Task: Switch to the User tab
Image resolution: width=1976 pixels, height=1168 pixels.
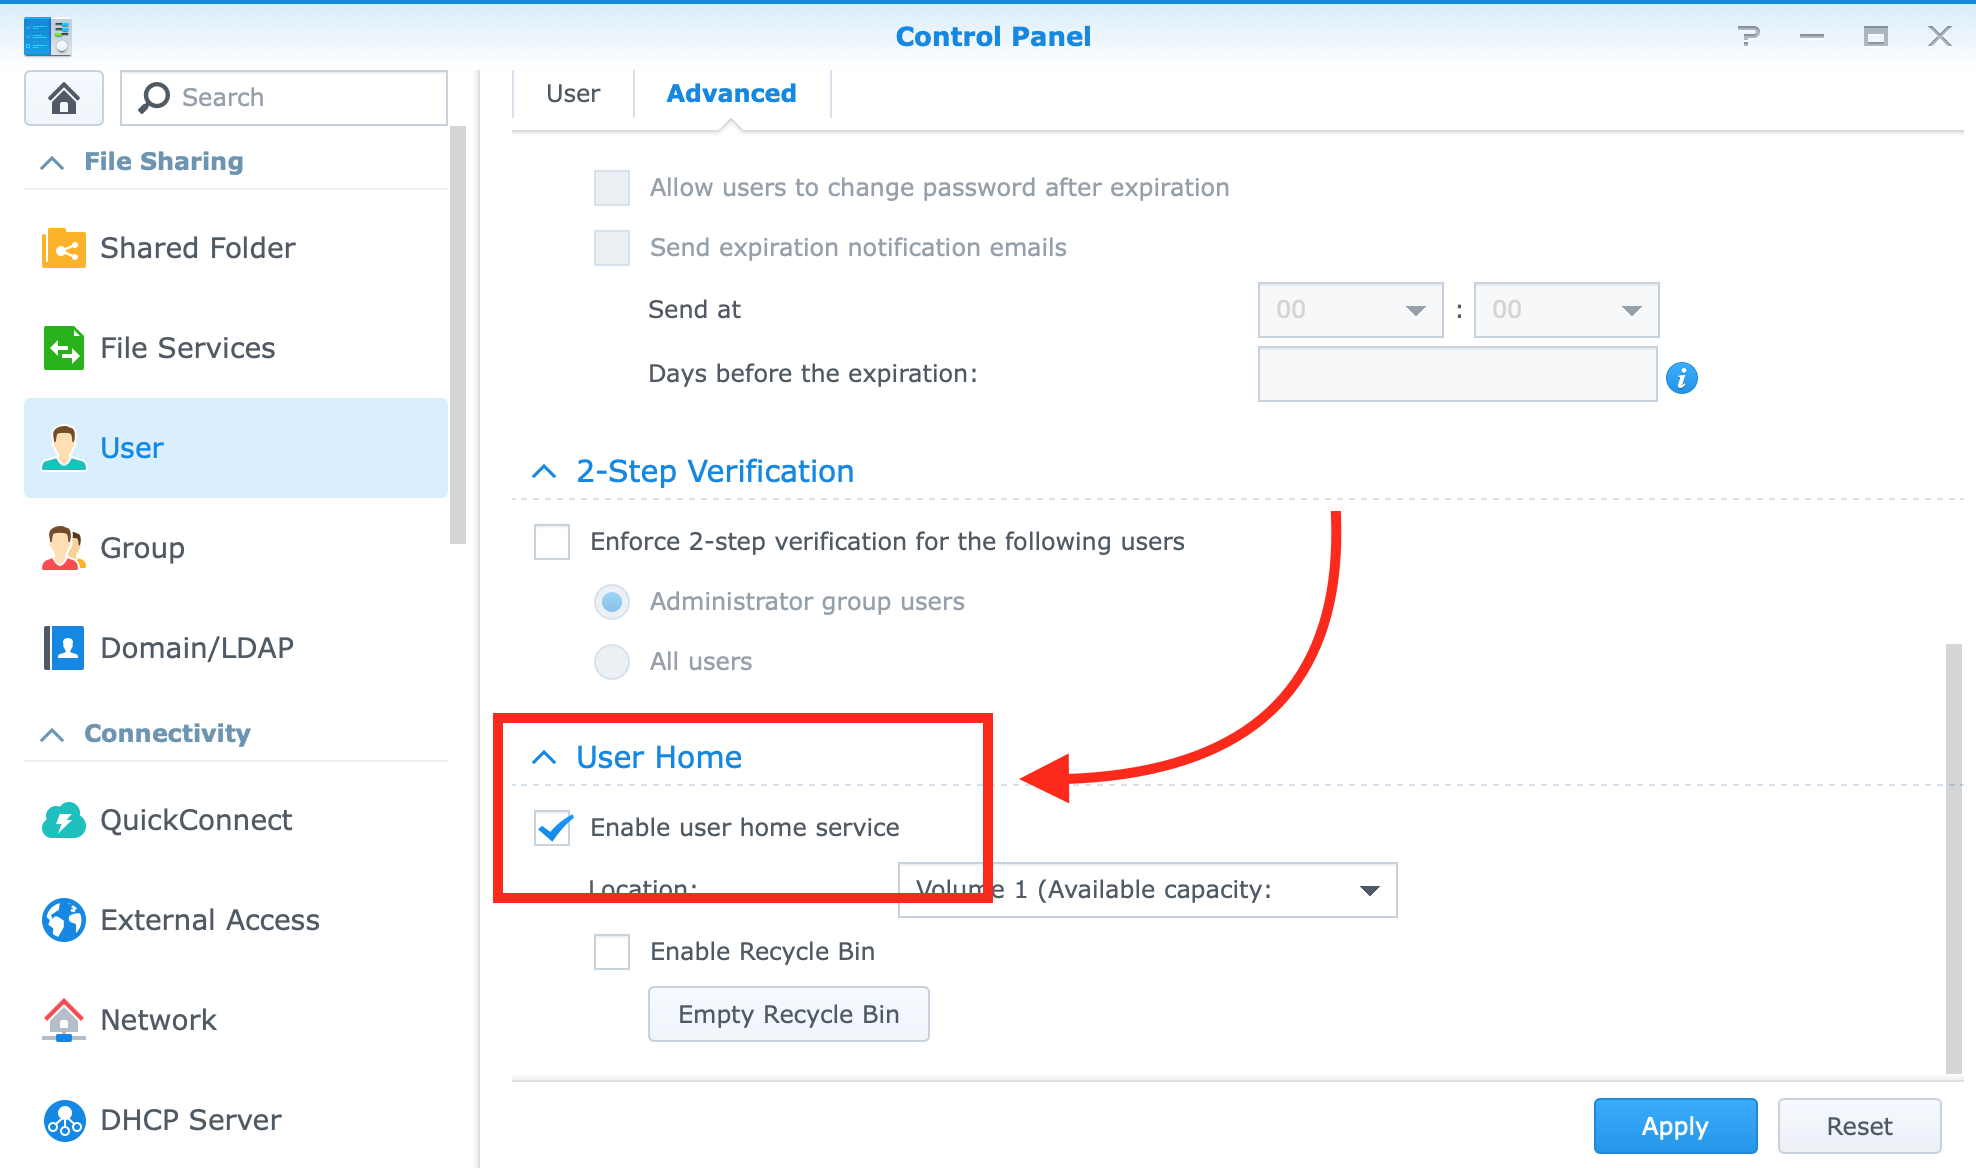Action: [573, 94]
